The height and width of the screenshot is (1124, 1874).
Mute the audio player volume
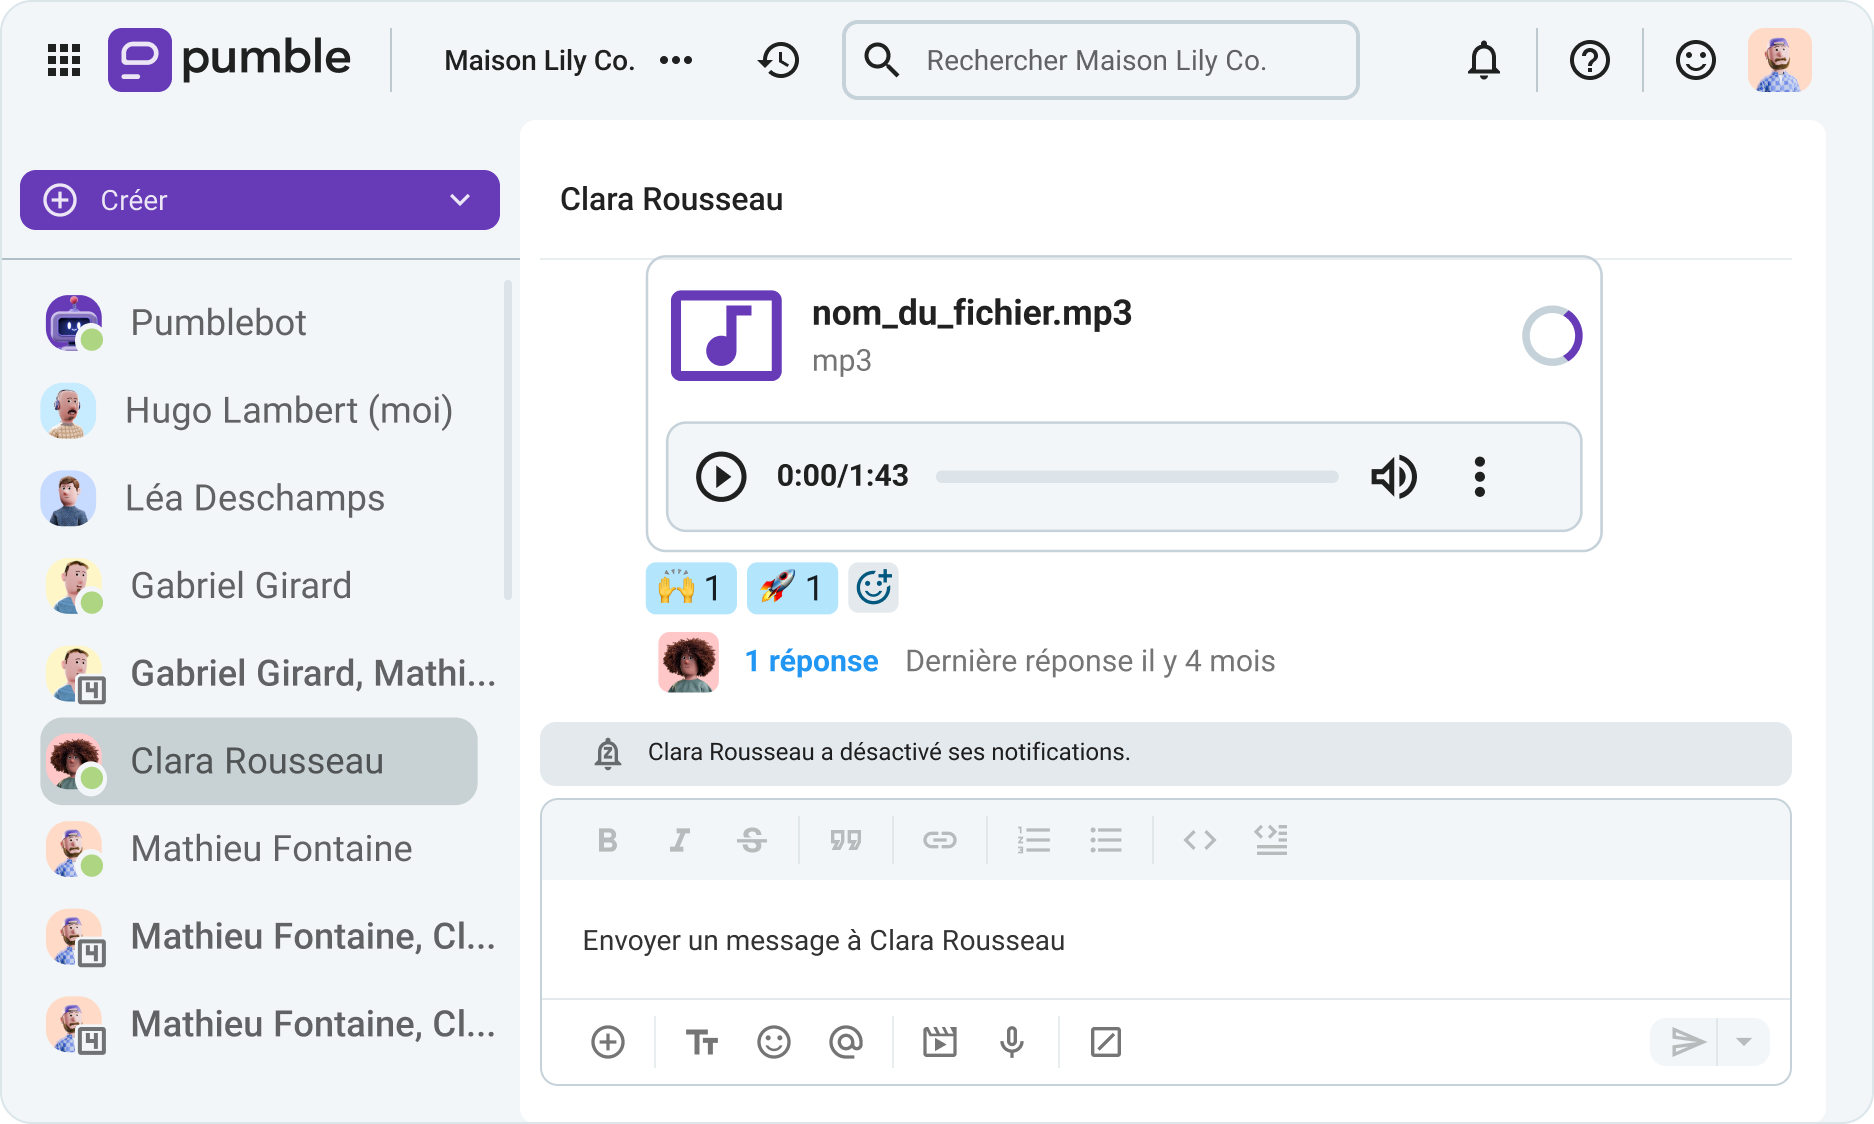coord(1394,477)
